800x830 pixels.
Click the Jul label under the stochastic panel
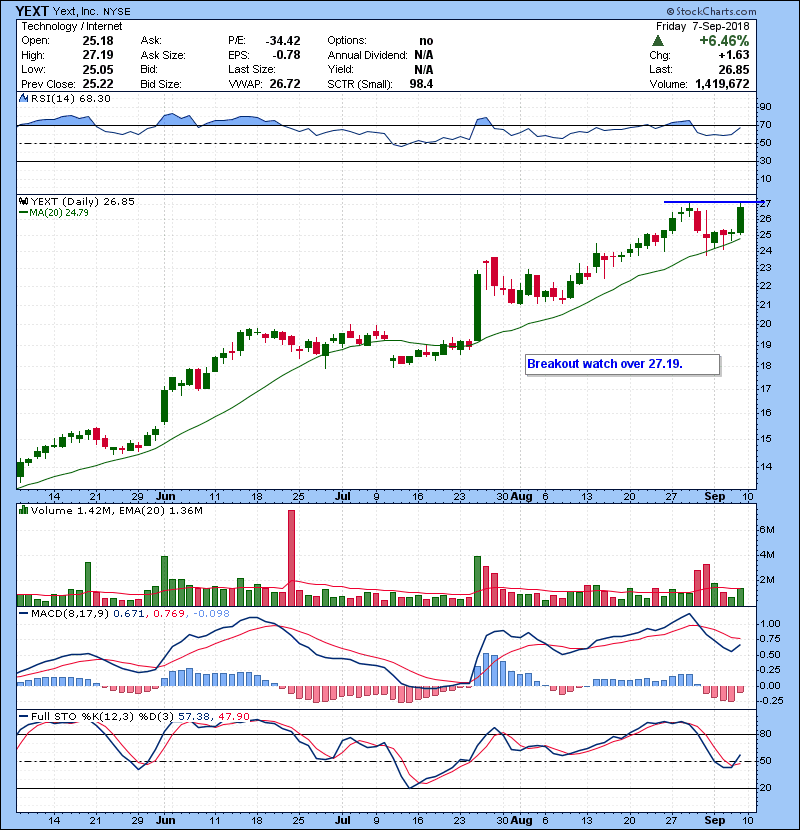point(343,820)
